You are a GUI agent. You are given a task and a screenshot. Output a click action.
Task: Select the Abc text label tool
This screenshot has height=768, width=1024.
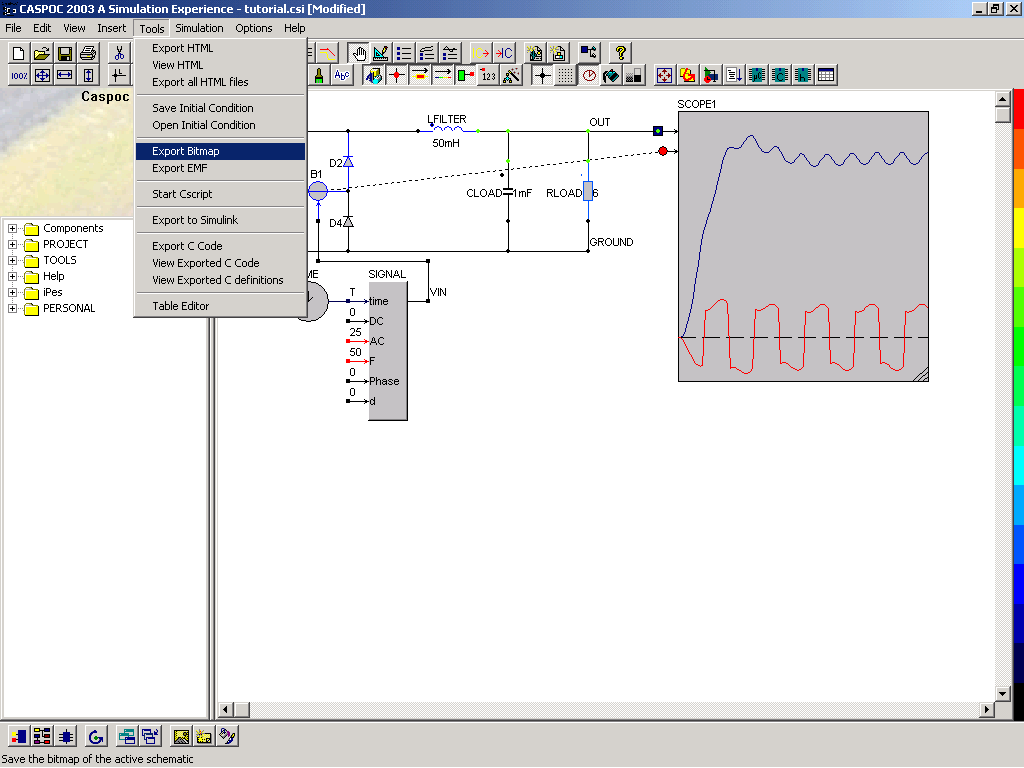[x=342, y=75]
